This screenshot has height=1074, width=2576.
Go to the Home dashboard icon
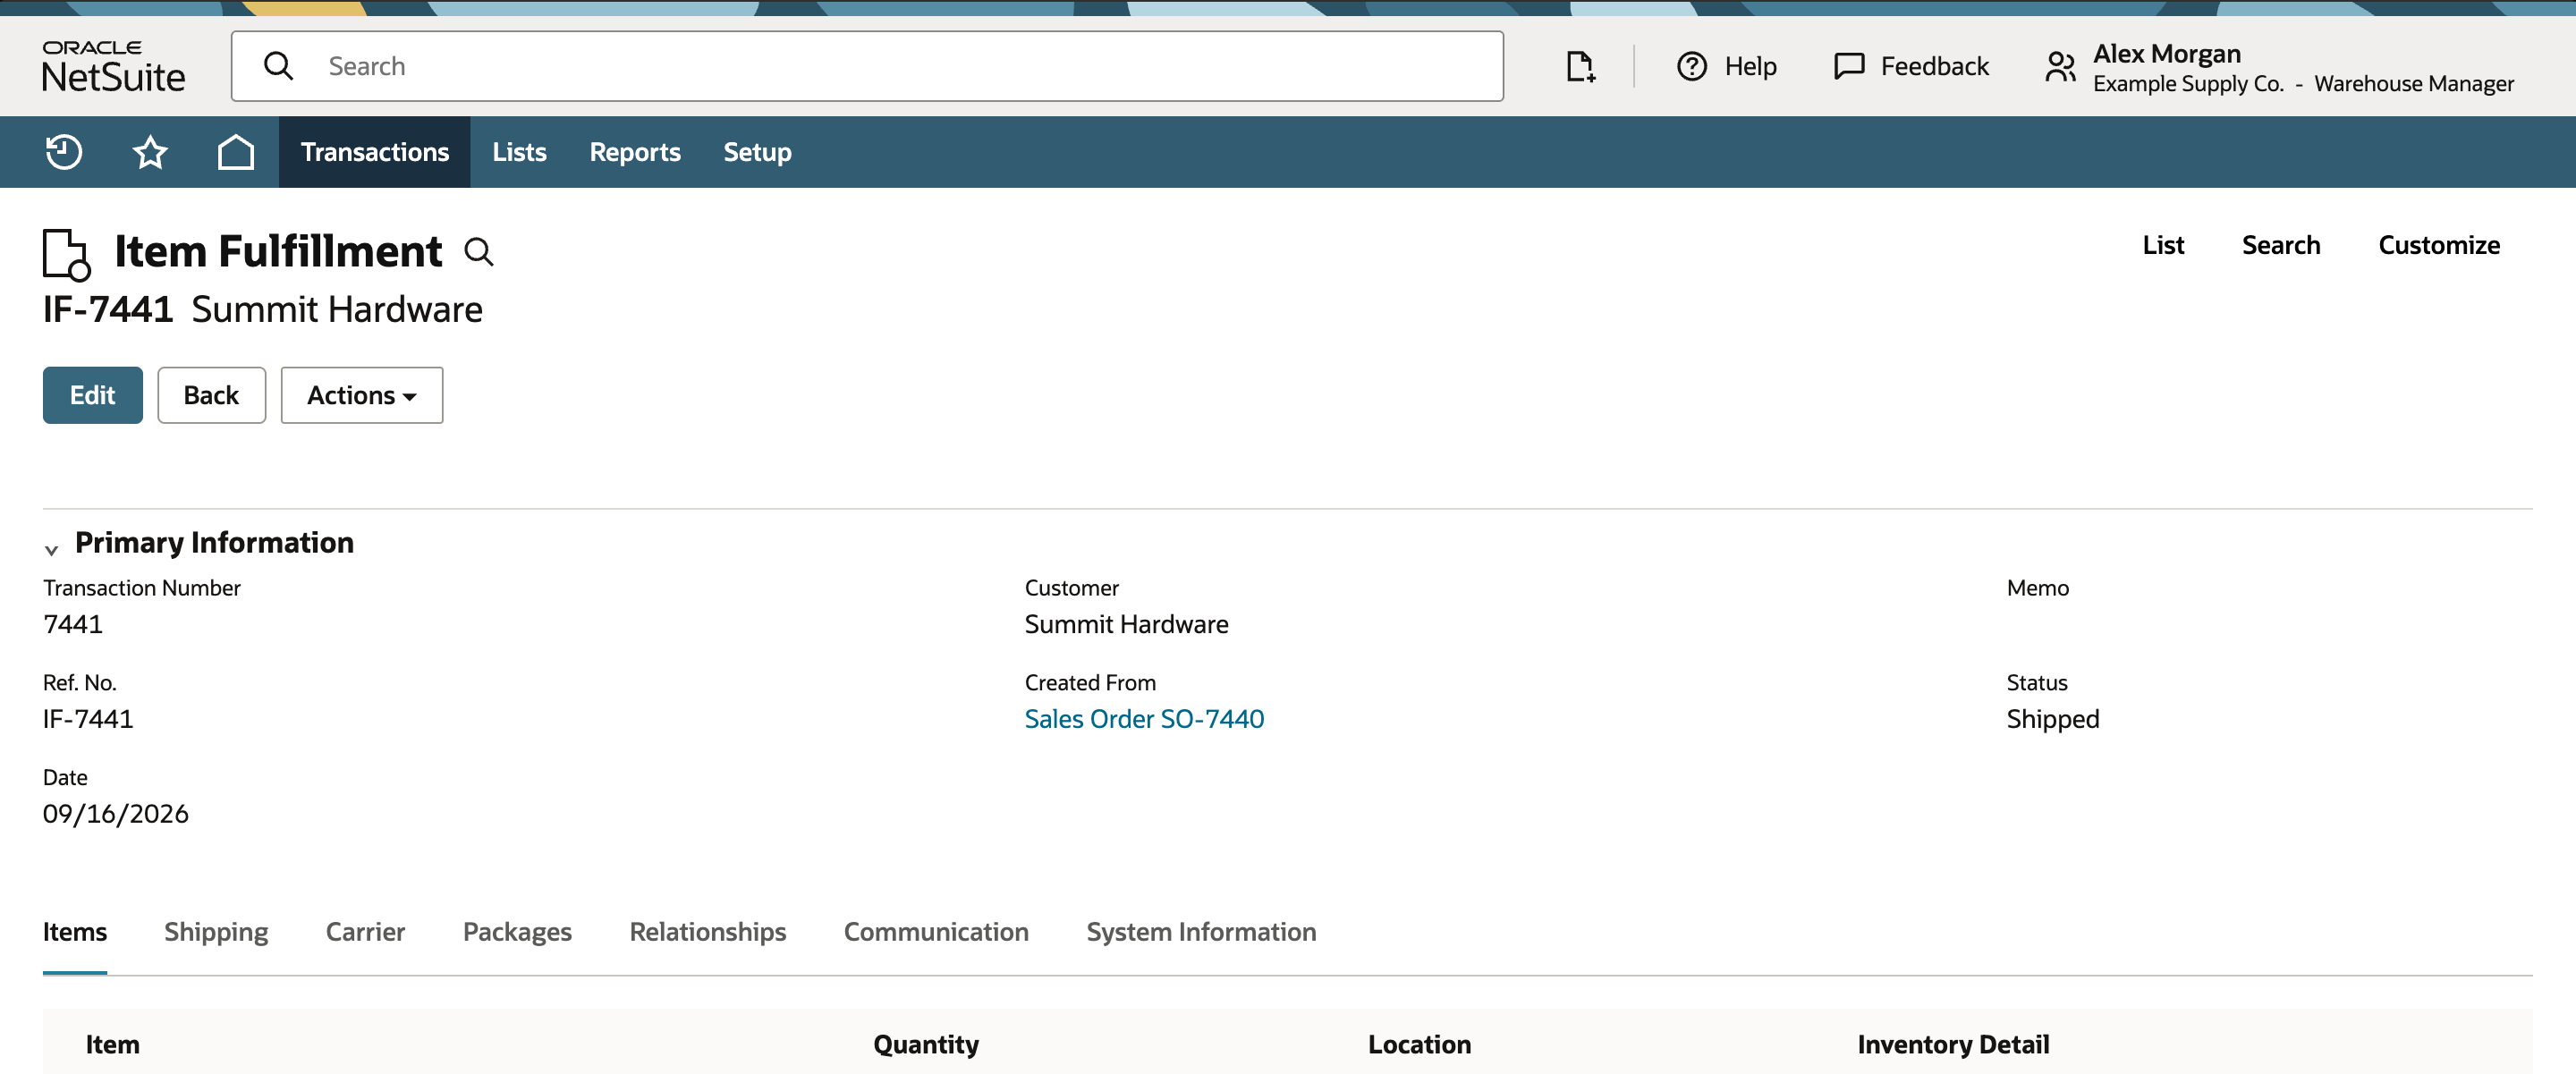pyautogui.click(x=236, y=152)
